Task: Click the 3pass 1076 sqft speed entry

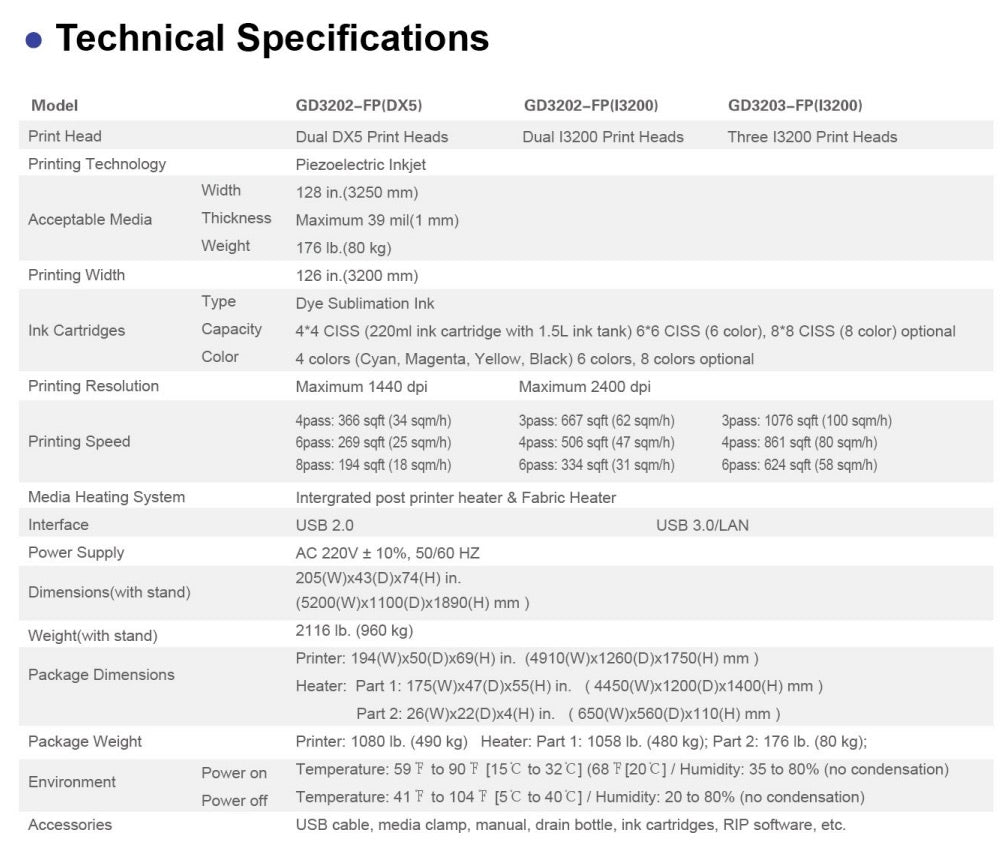Action: 806,421
